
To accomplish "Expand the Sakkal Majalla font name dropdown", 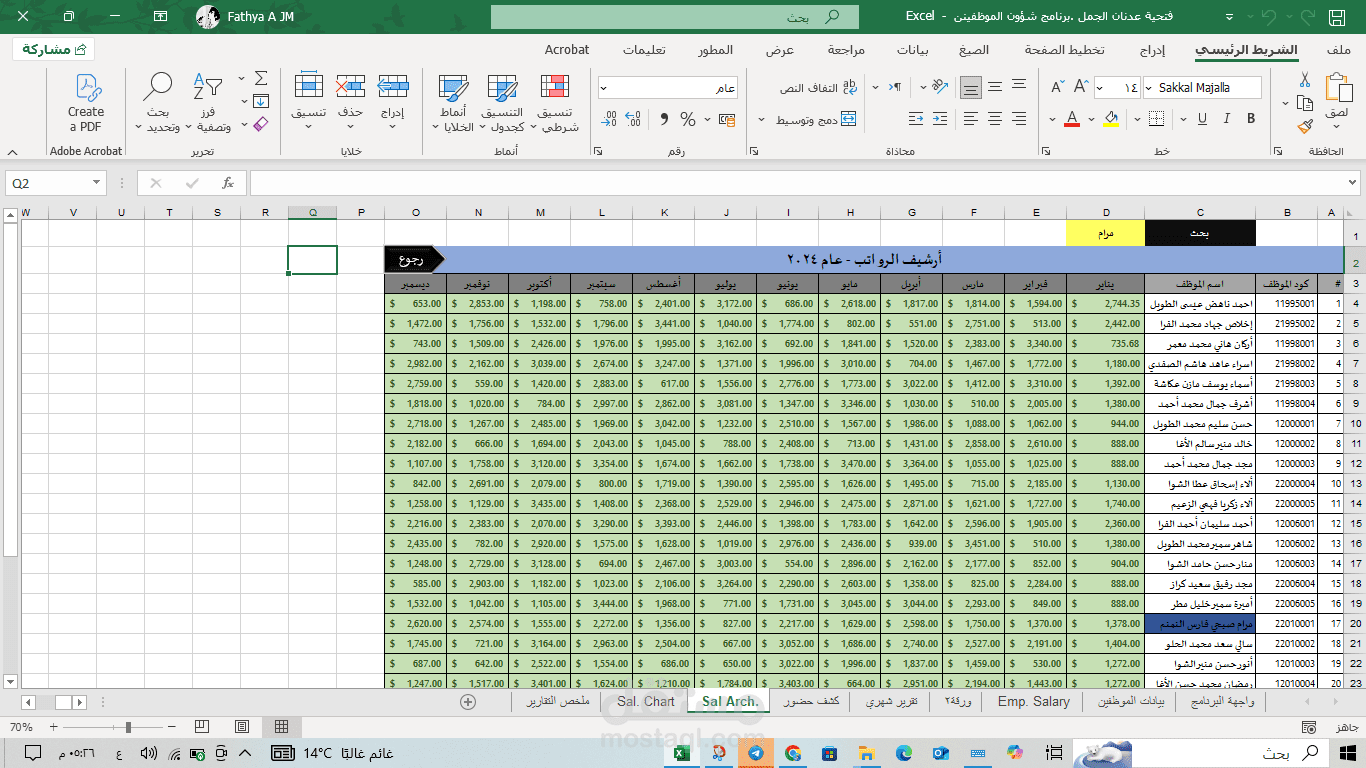I will tap(1148, 88).
